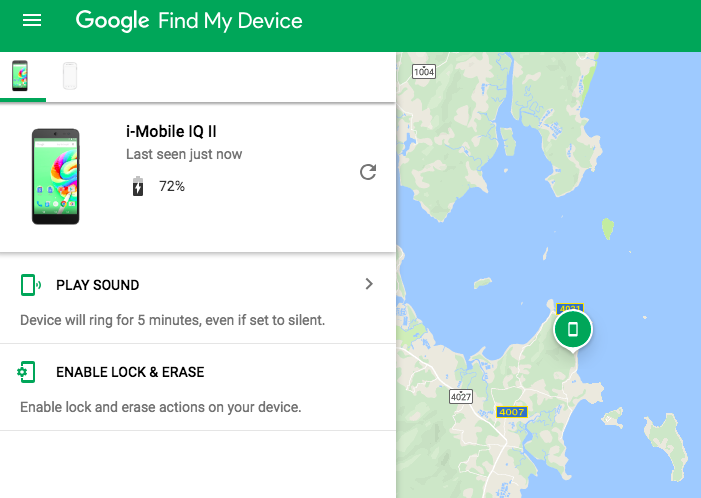The image size is (701, 498).
Task: Click the ENABLE LOCK & ERASE label
Action: (x=130, y=372)
